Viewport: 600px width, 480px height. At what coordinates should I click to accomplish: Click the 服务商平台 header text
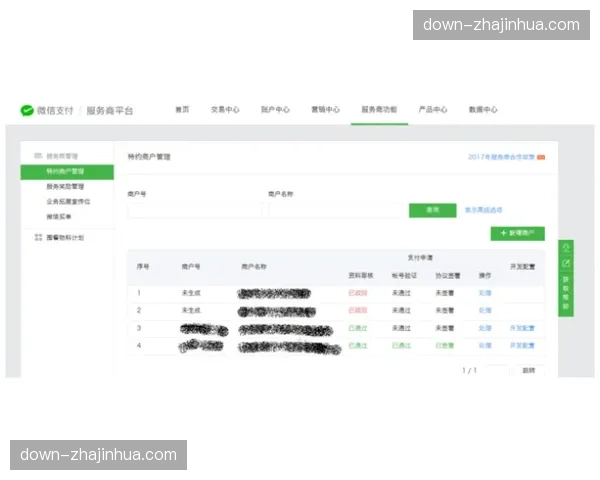tap(109, 111)
